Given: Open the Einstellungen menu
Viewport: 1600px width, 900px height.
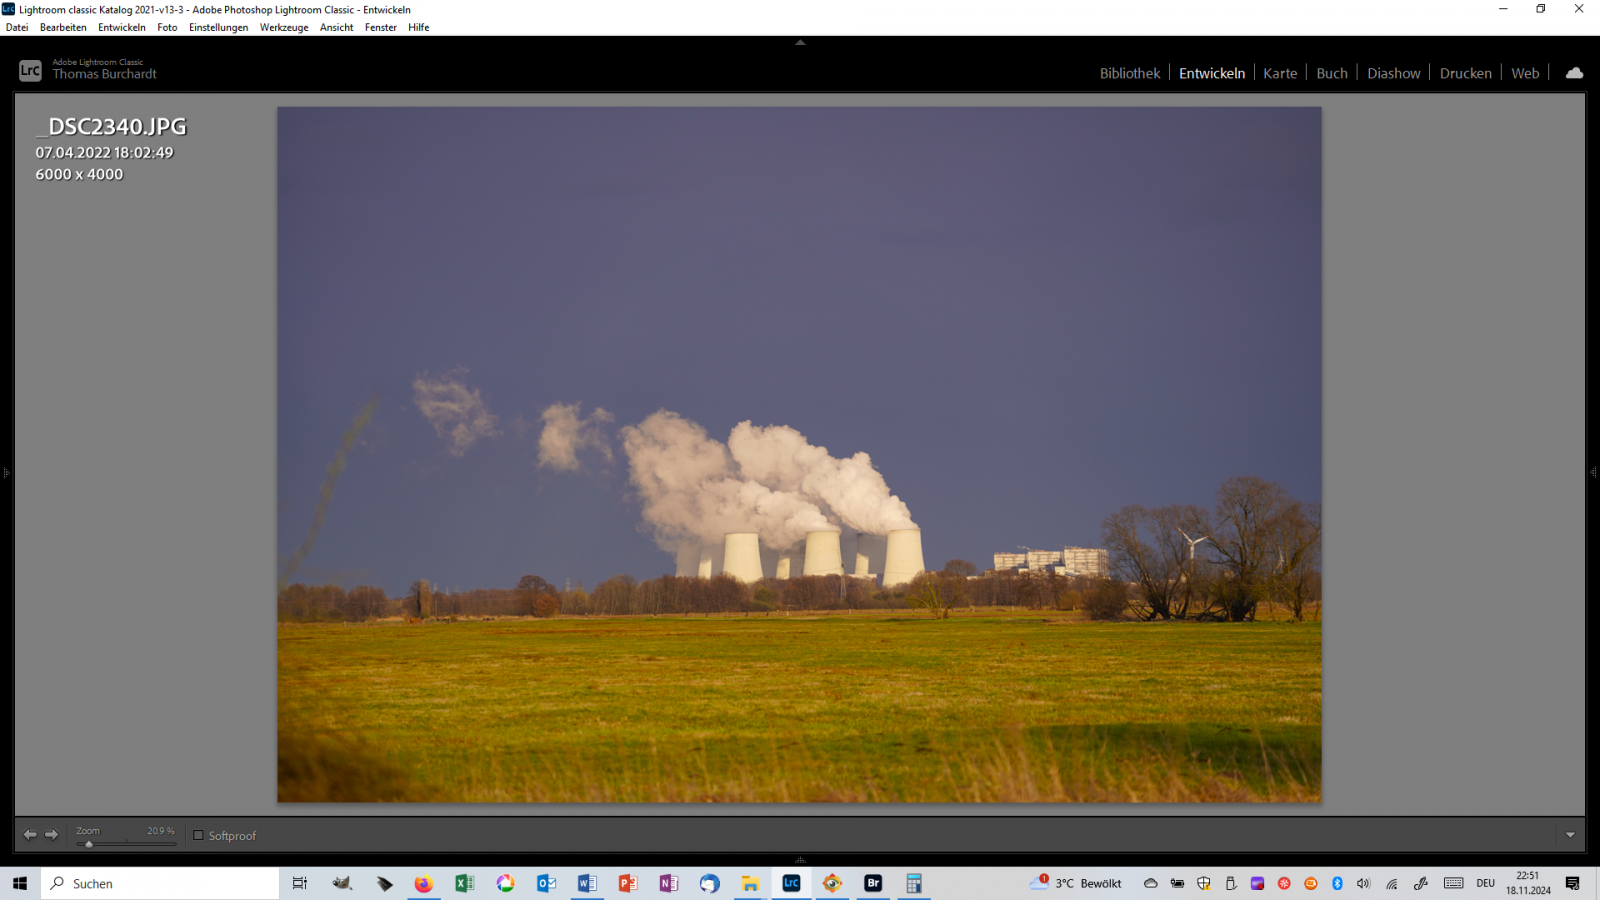Looking at the screenshot, I should (x=218, y=27).
